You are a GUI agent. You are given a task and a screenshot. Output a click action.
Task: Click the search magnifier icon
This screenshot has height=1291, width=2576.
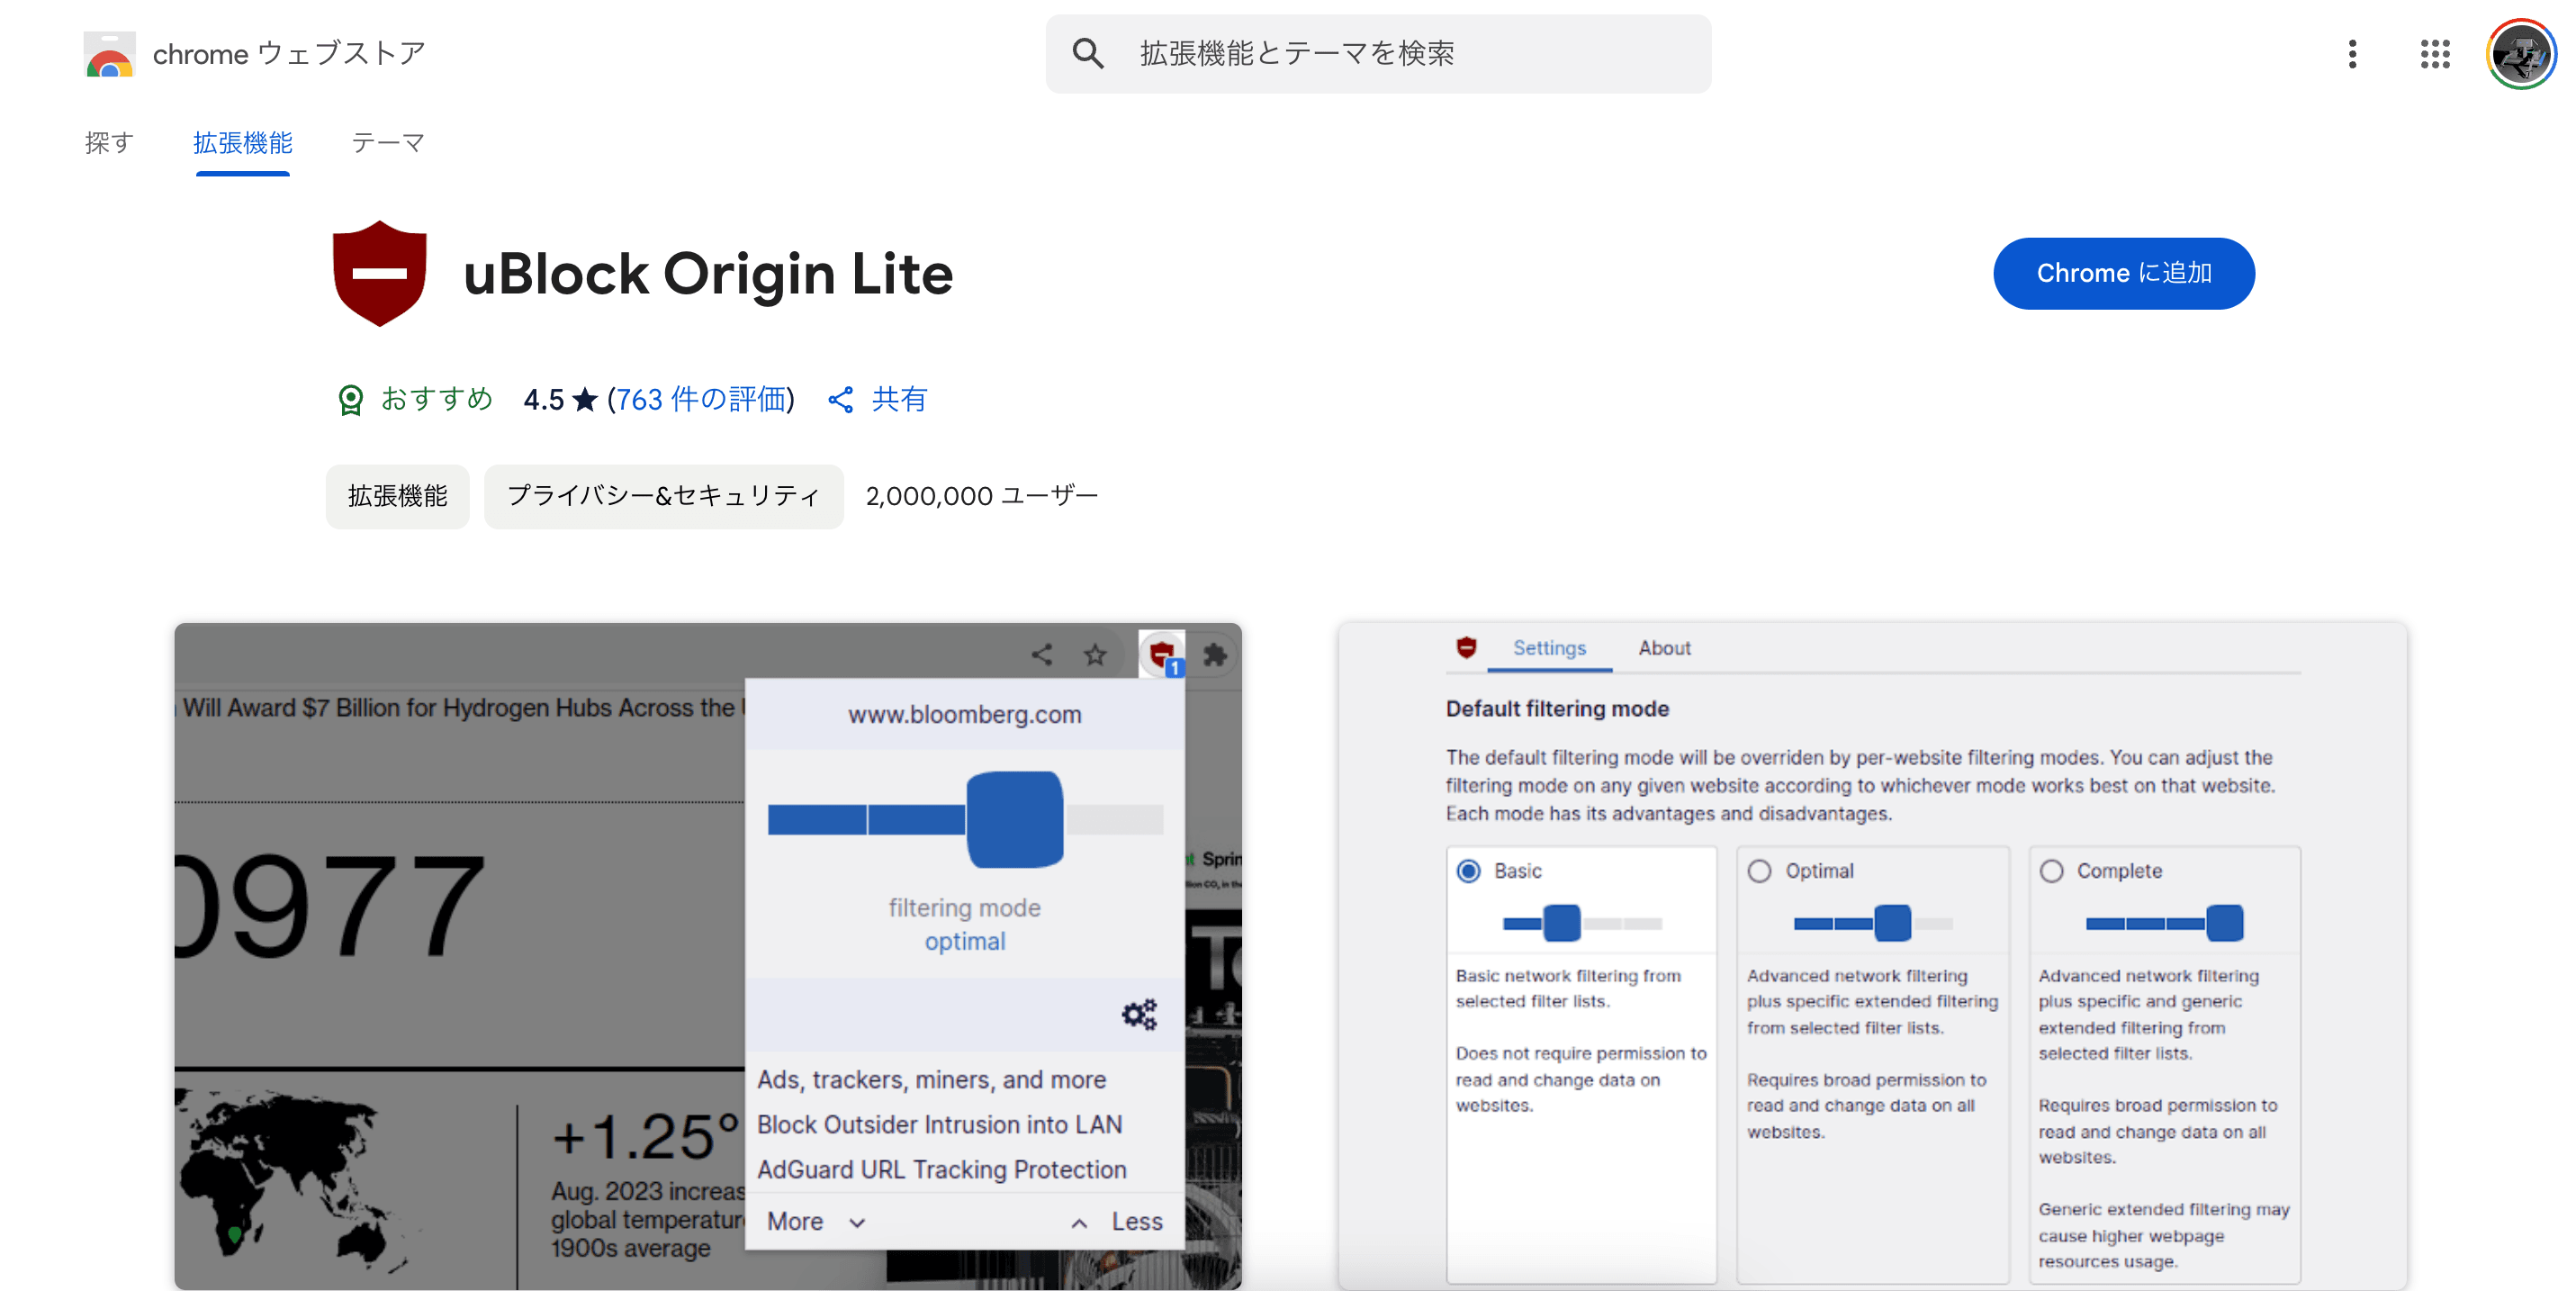[x=1087, y=53]
